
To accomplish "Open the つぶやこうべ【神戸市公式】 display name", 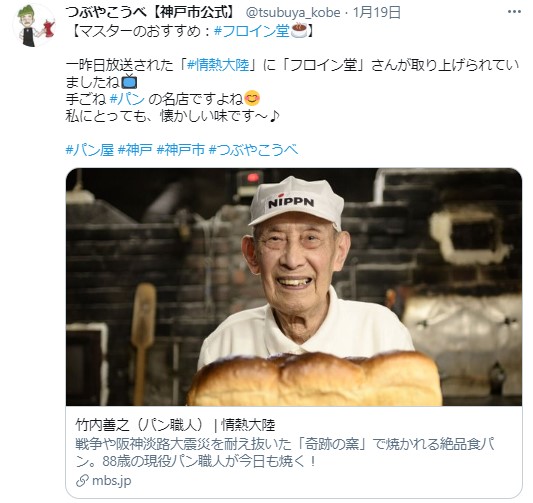I will coord(151,13).
